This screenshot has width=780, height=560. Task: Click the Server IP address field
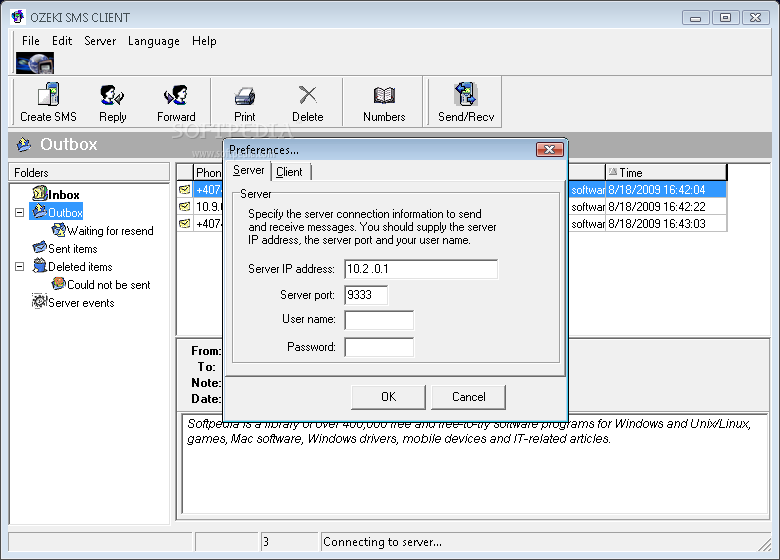(421, 269)
